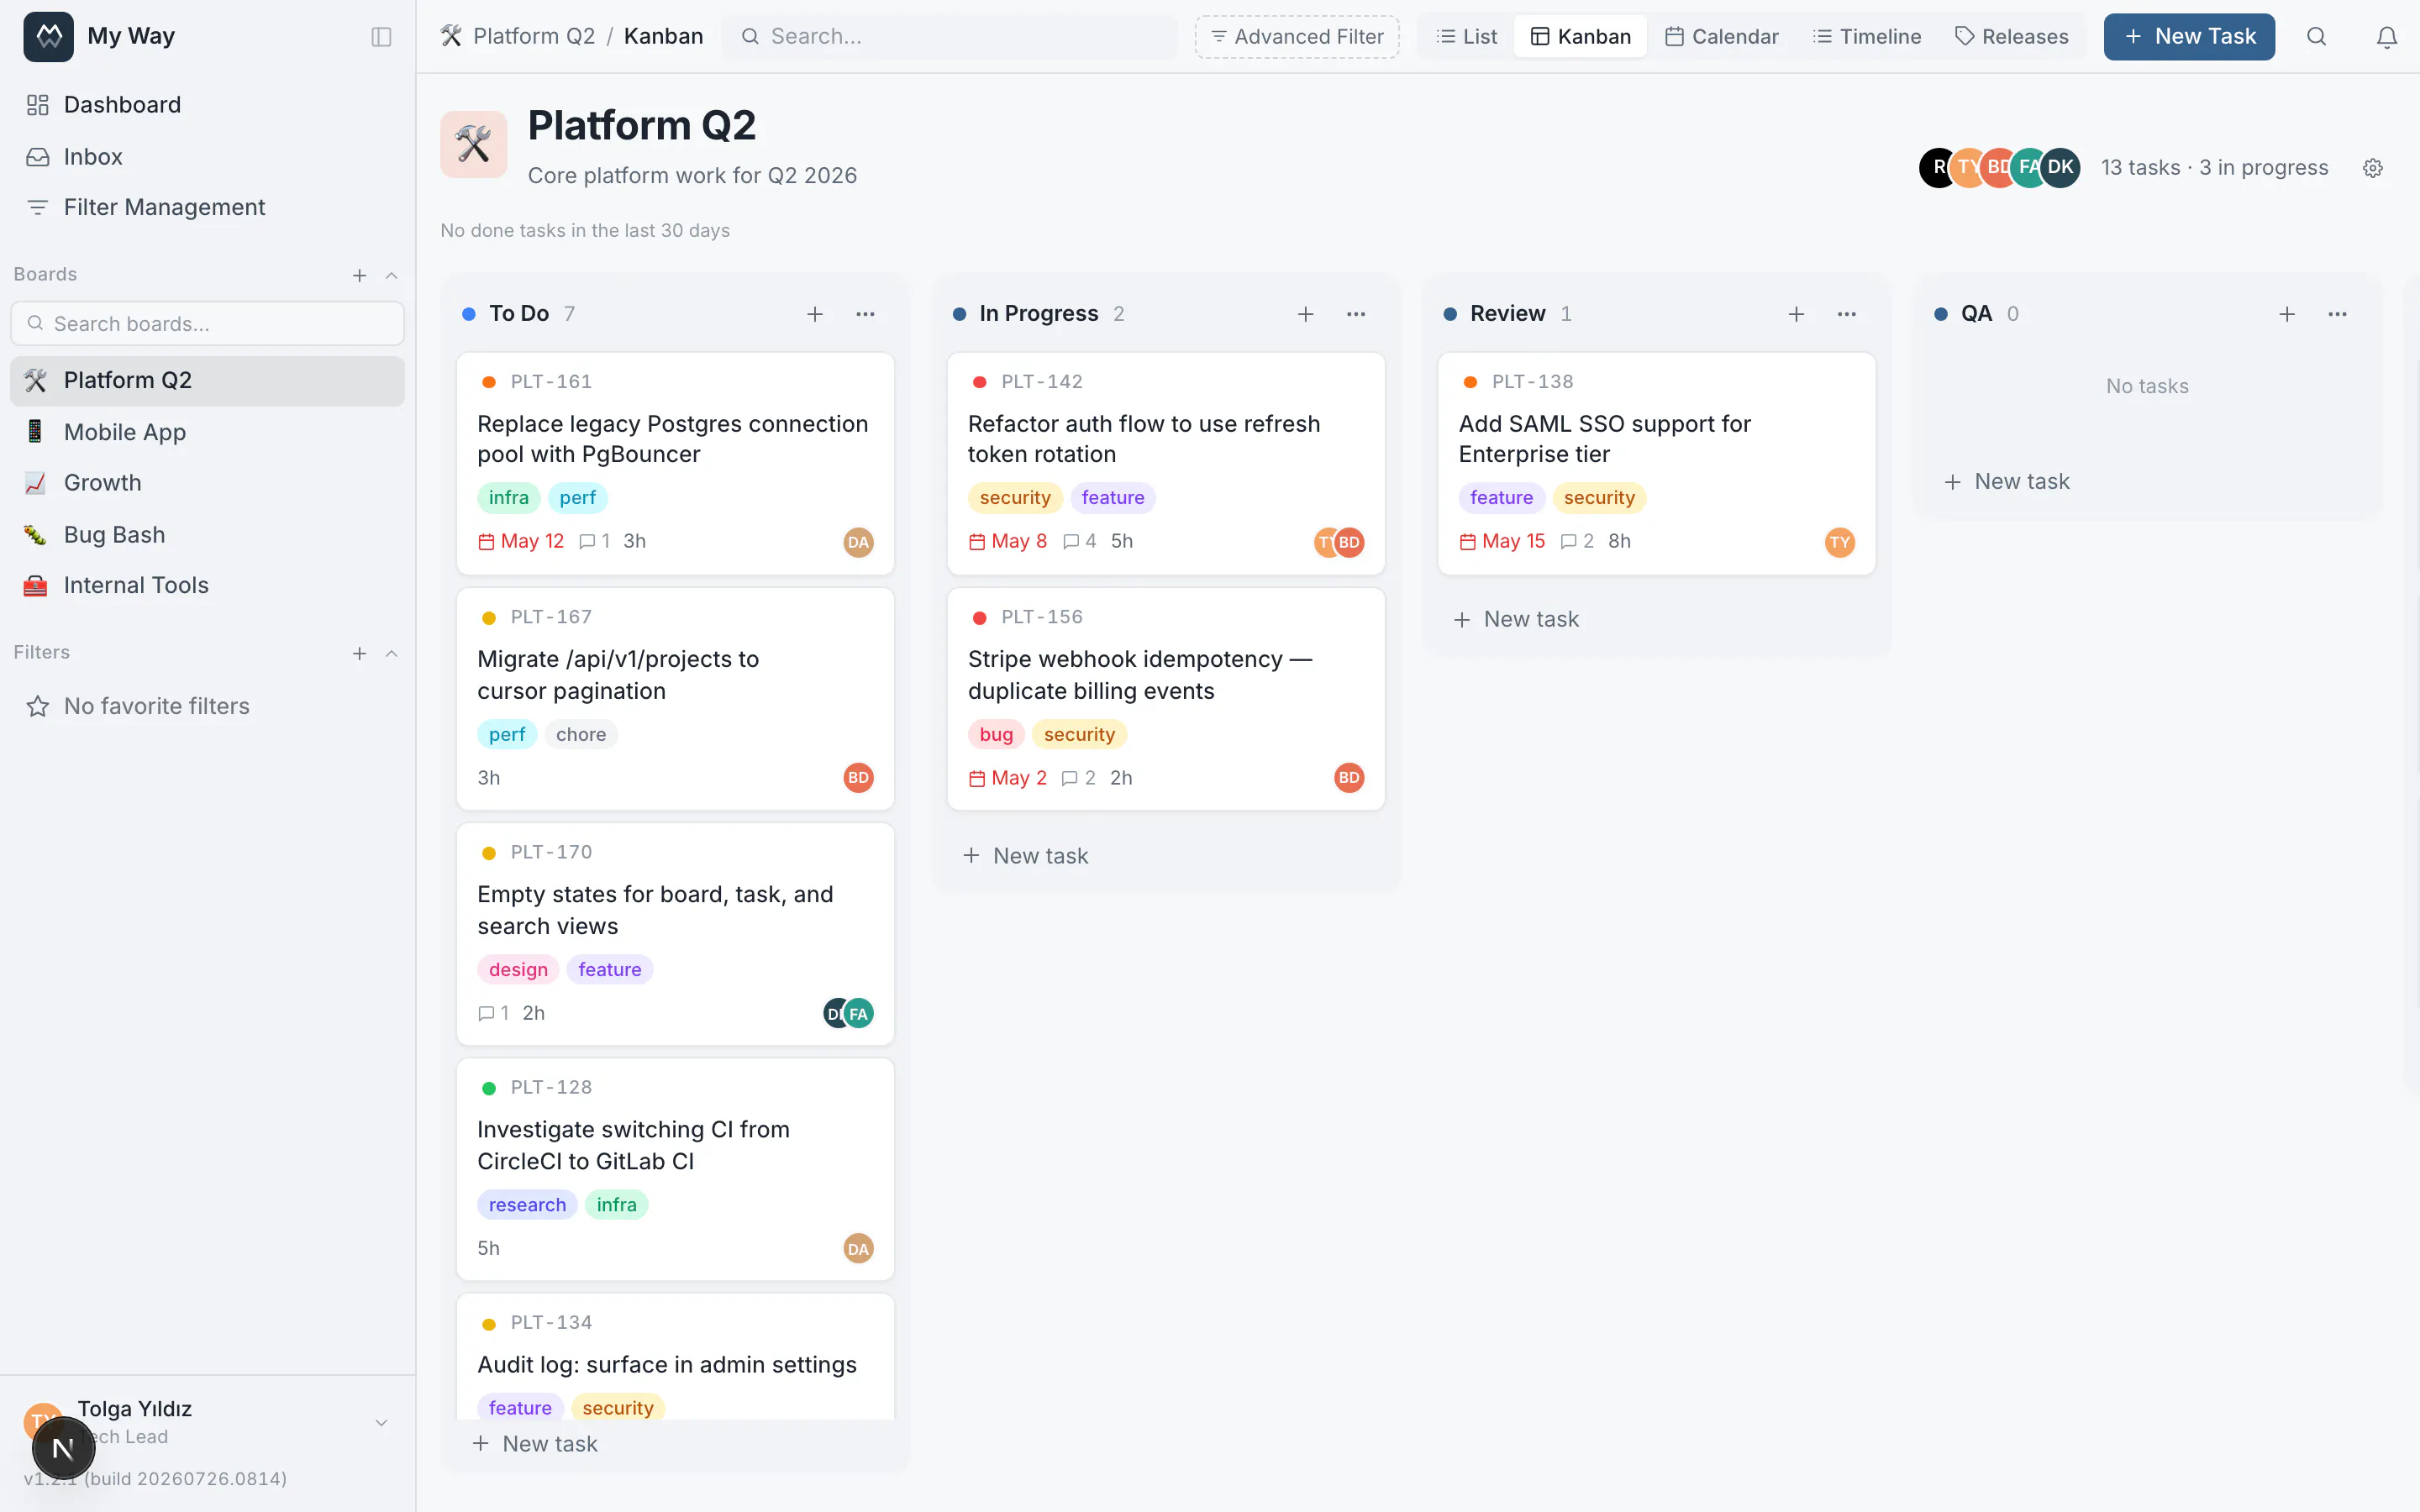Click the FA avatar on the PLT-170 card

pos(859,1013)
